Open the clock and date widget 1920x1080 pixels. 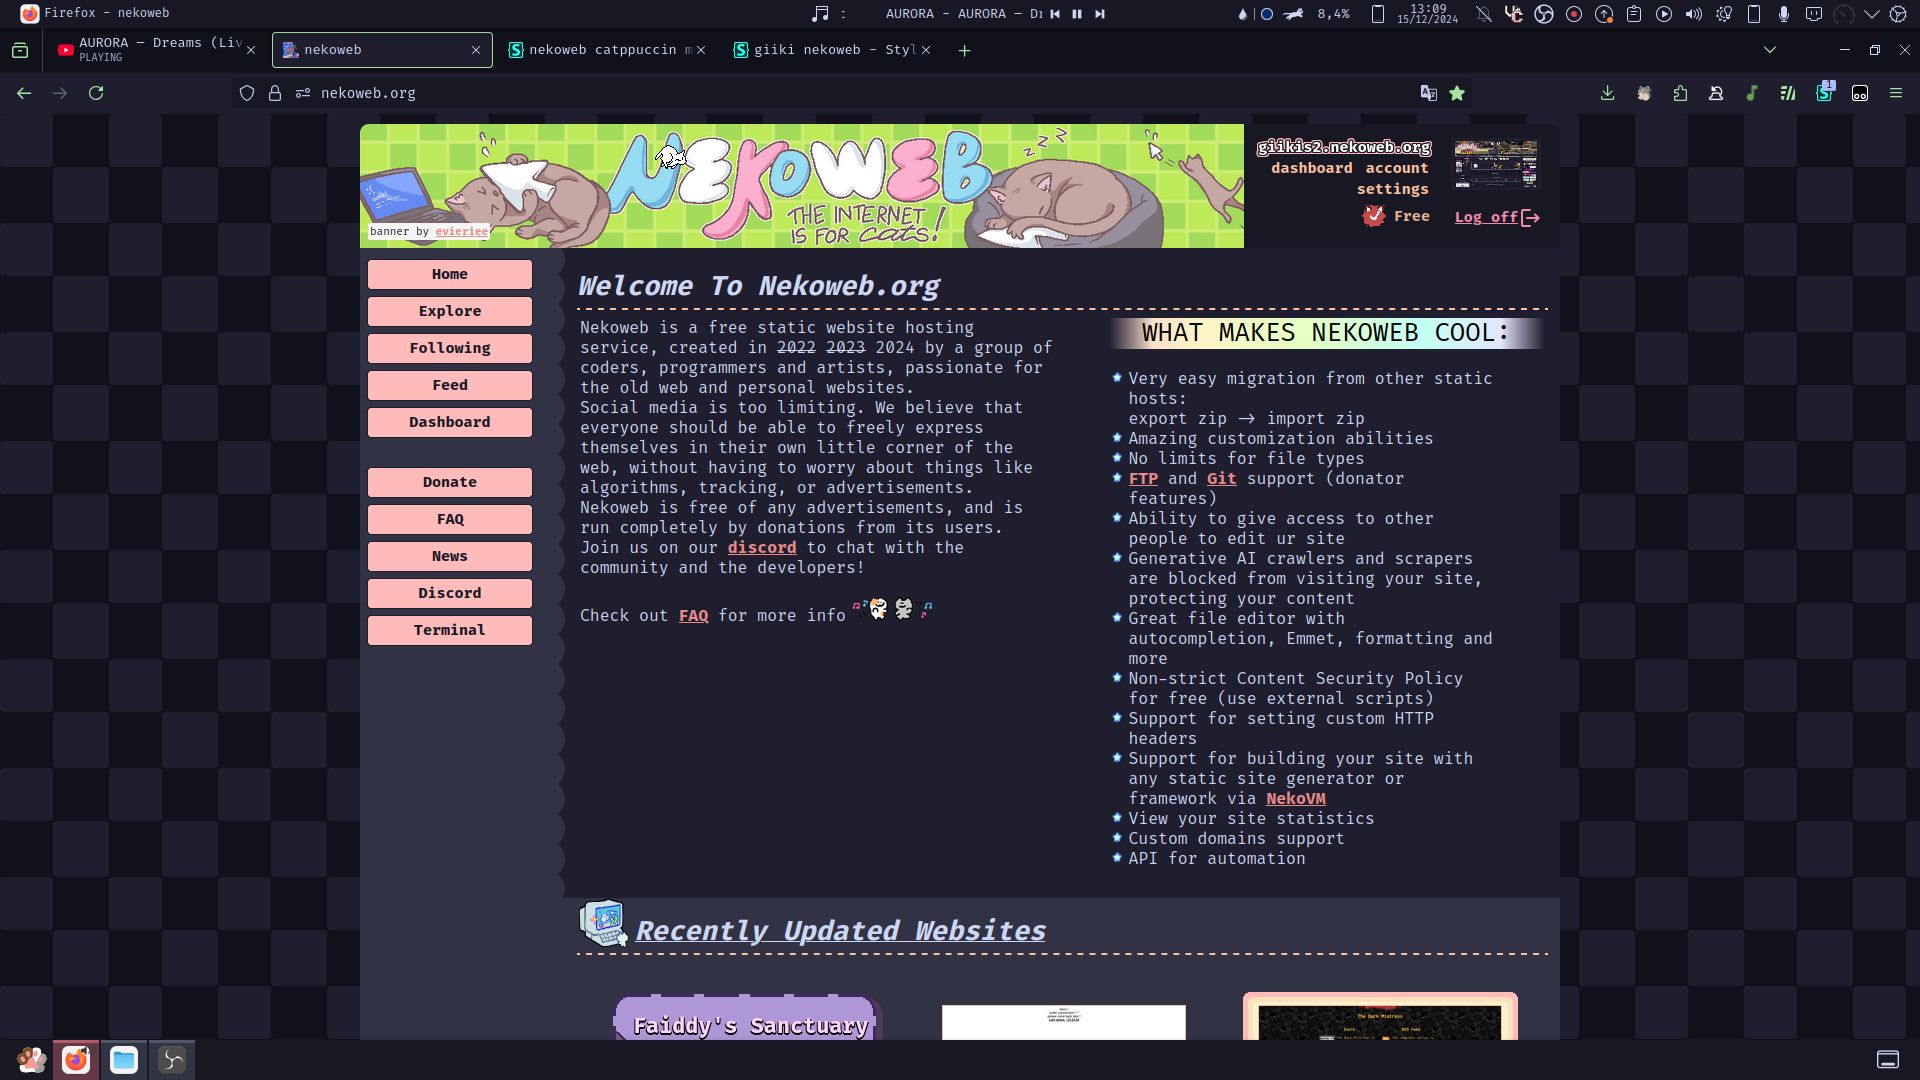pyautogui.click(x=1428, y=14)
